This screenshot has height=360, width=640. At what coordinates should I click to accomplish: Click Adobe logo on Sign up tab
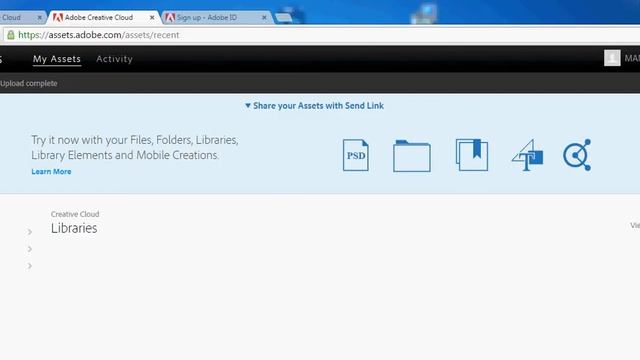[x=170, y=18]
